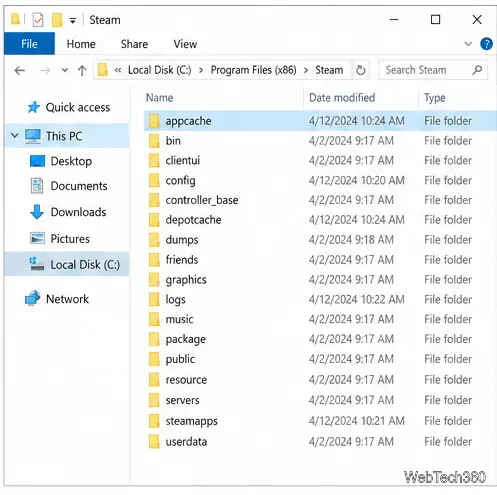The width and height of the screenshot is (497, 495).
Task: Sort by the Name column header
Action: (159, 98)
